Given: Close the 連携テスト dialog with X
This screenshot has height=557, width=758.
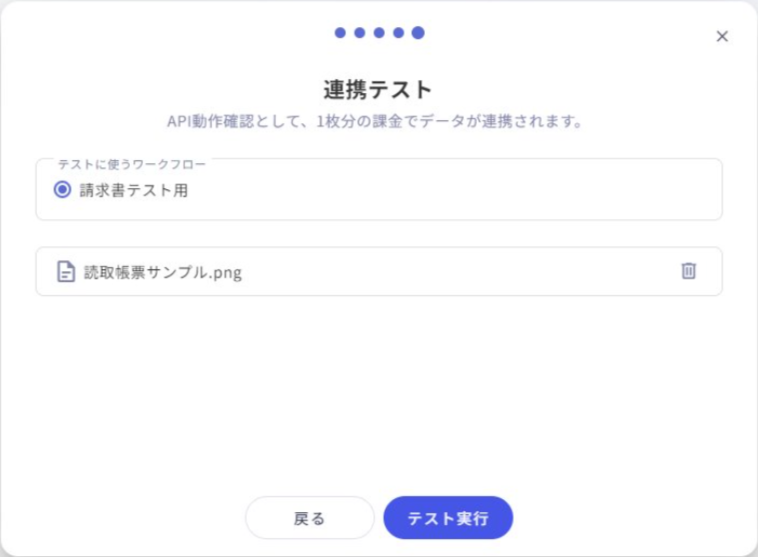Looking at the screenshot, I should tap(722, 36).
